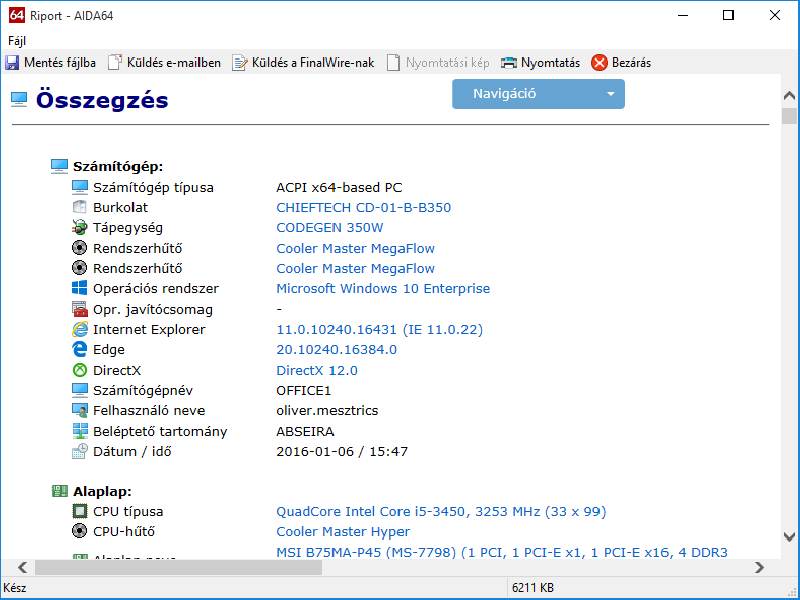
Task: Click the Felhasználó neve user icon
Action: click(x=80, y=410)
